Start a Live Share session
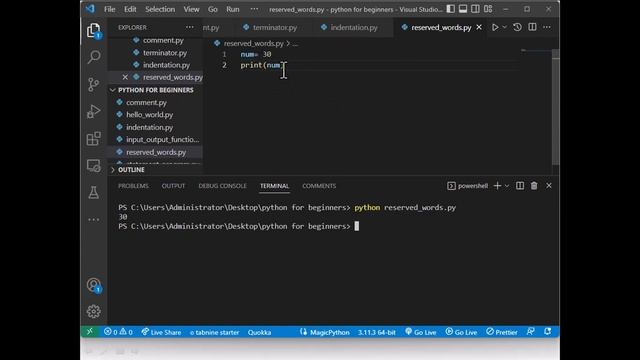Viewport: 640px width, 360px height. pos(161,332)
